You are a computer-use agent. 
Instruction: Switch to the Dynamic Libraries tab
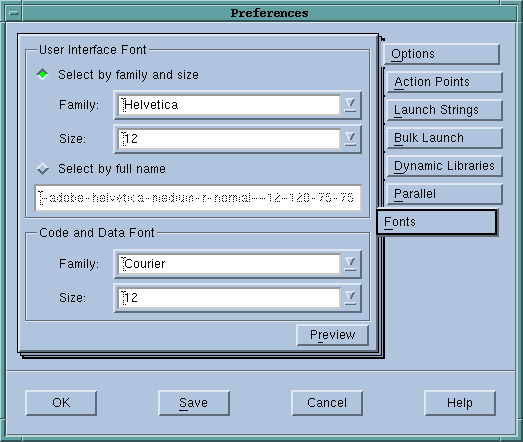coord(444,166)
